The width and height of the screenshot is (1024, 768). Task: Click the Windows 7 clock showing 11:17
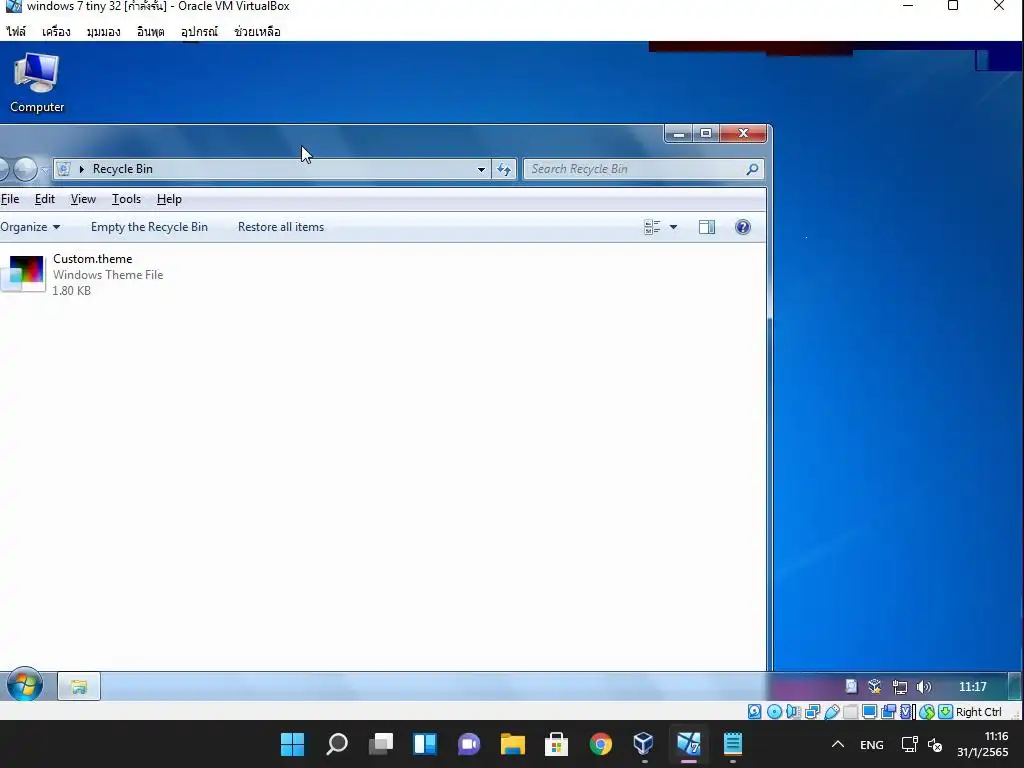coord(972,686)
